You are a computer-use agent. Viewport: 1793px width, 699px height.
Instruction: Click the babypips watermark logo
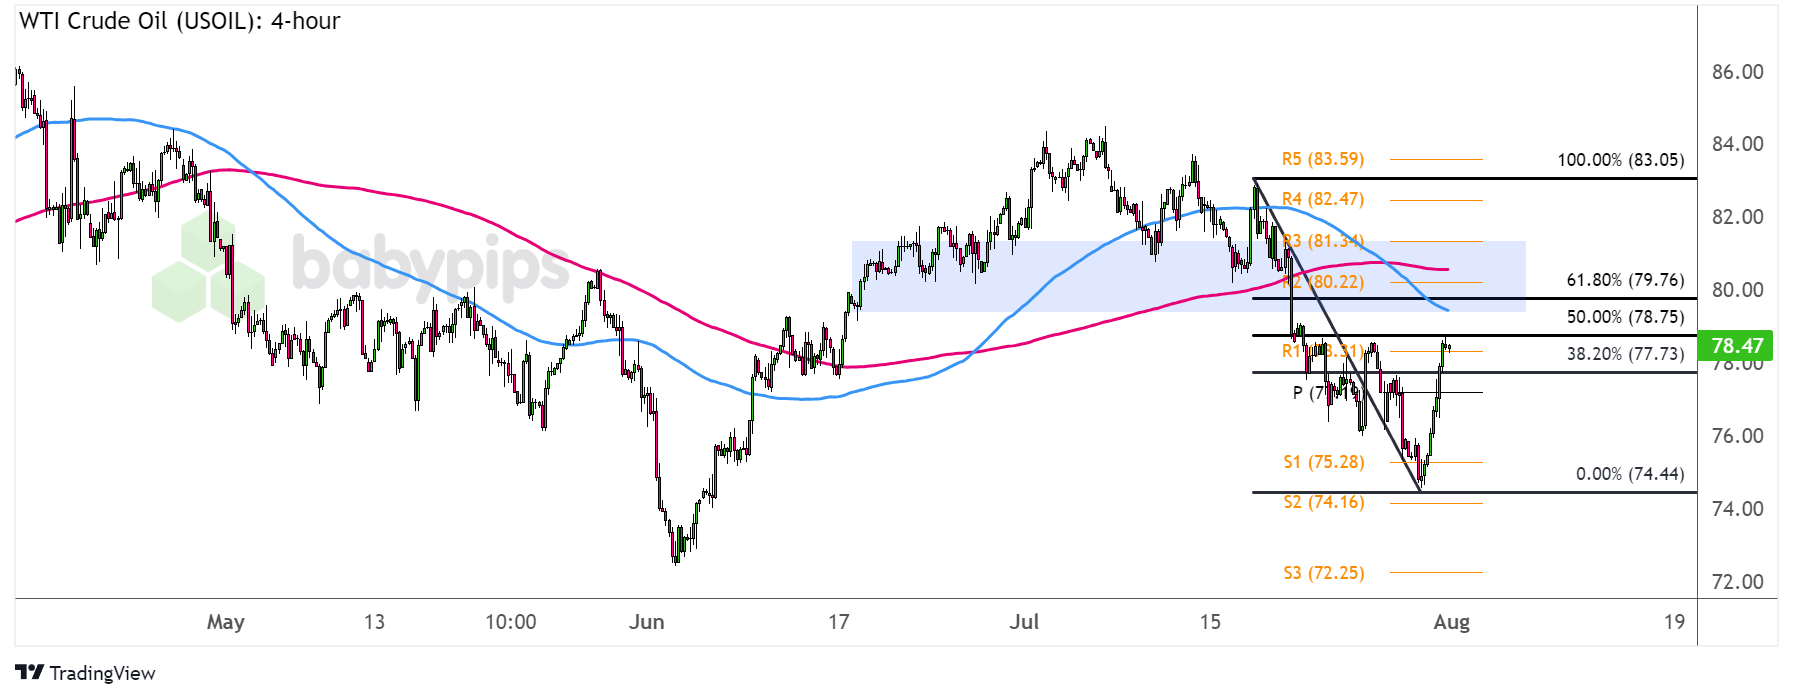pyautogui.click(x=362, y=266)
